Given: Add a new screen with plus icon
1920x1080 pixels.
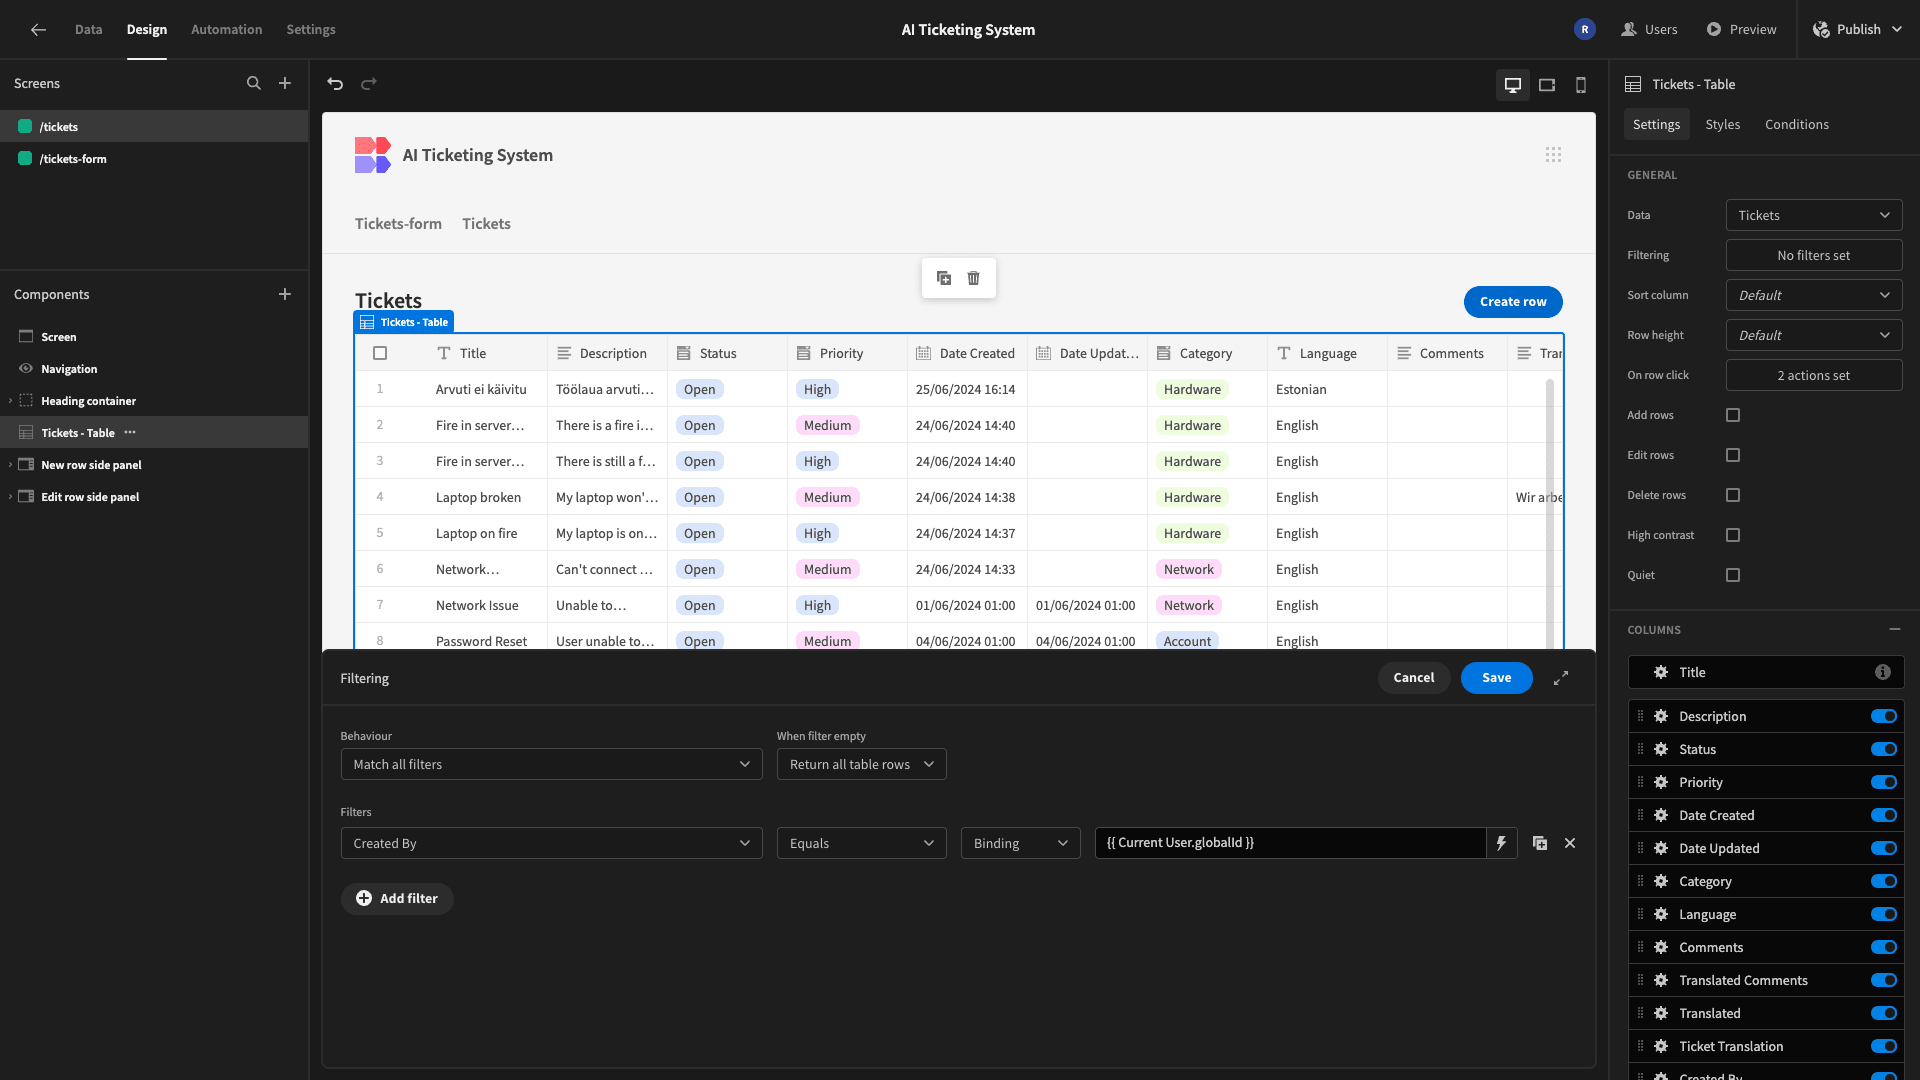Looking at the screenshot, I should point(285,84).
